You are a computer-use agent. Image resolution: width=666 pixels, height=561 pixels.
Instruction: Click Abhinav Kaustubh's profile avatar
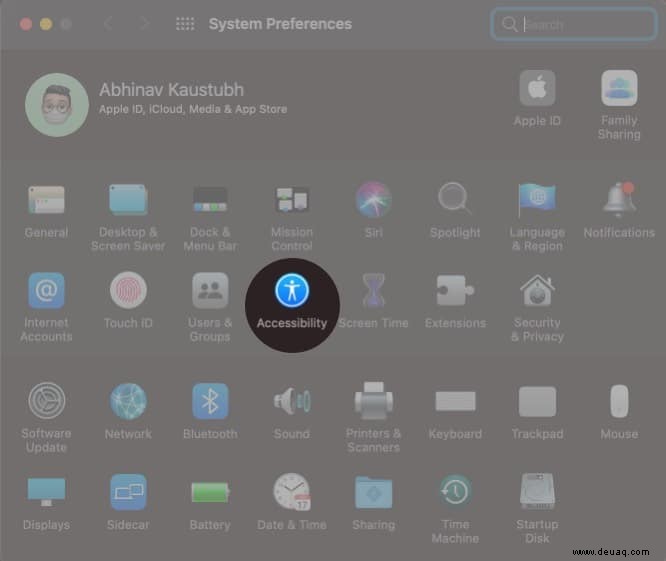click(x=56, y=104)
